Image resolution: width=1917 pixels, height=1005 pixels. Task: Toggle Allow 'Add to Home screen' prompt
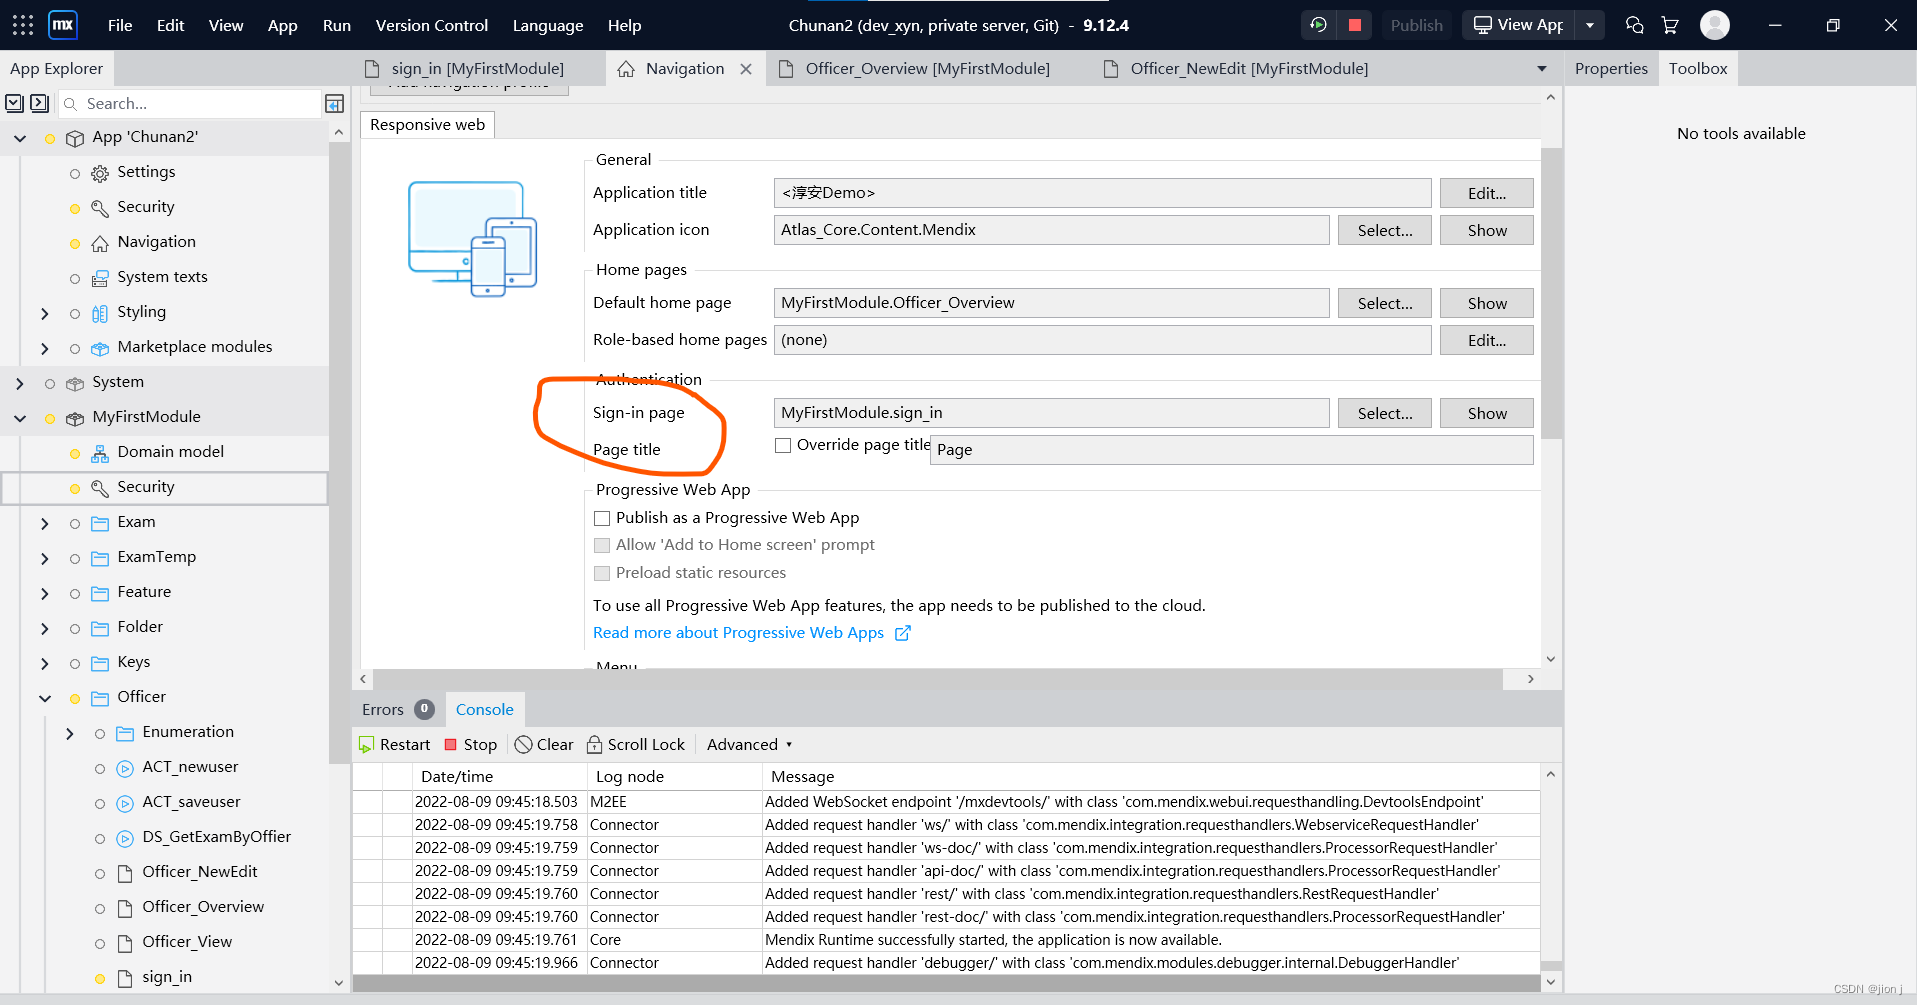(602, 545)
